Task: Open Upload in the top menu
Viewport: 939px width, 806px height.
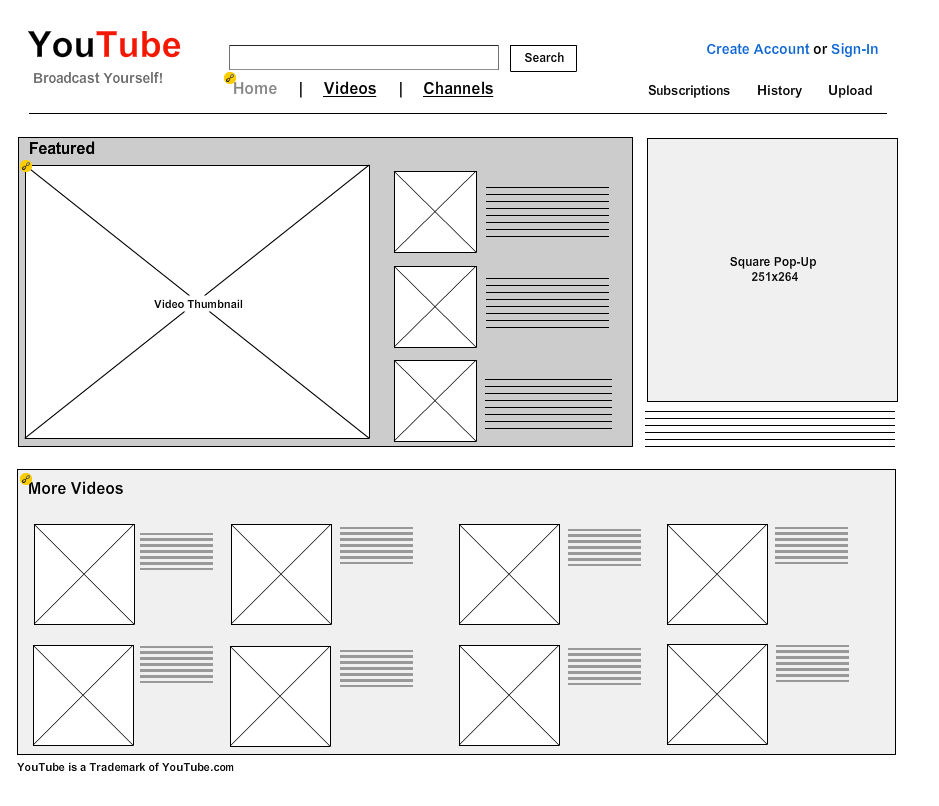Action: tap(850, 90)
